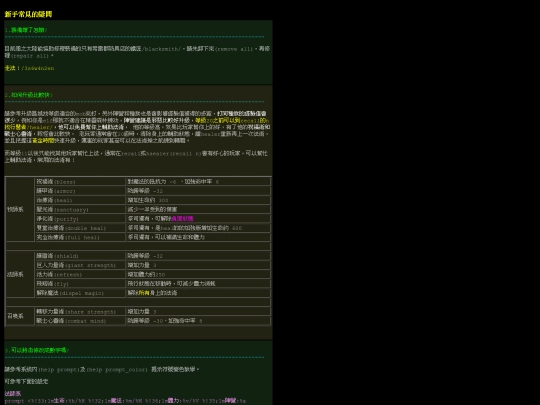Click the "(help prompt_color)" command text
Screen dimensions: 540x405
point(117,370)
